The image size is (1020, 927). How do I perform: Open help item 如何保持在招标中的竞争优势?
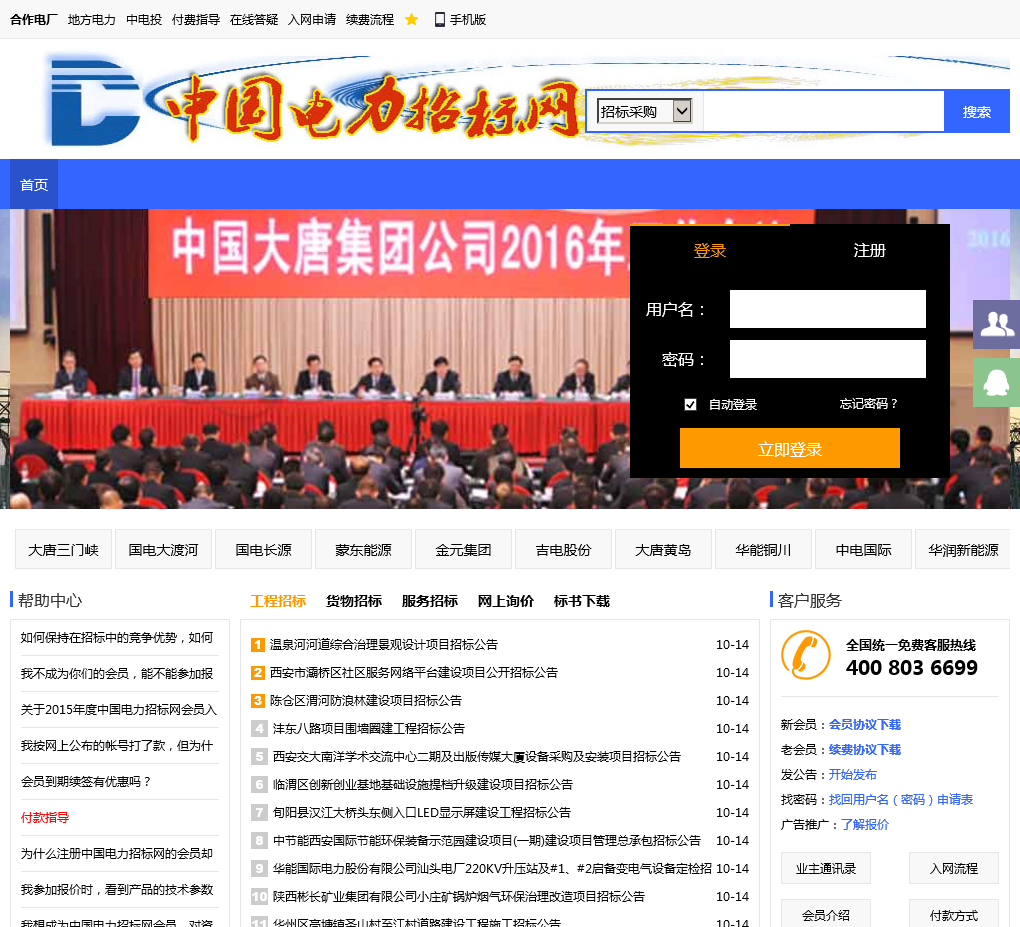pyautogui.click(x=117, y=638)
